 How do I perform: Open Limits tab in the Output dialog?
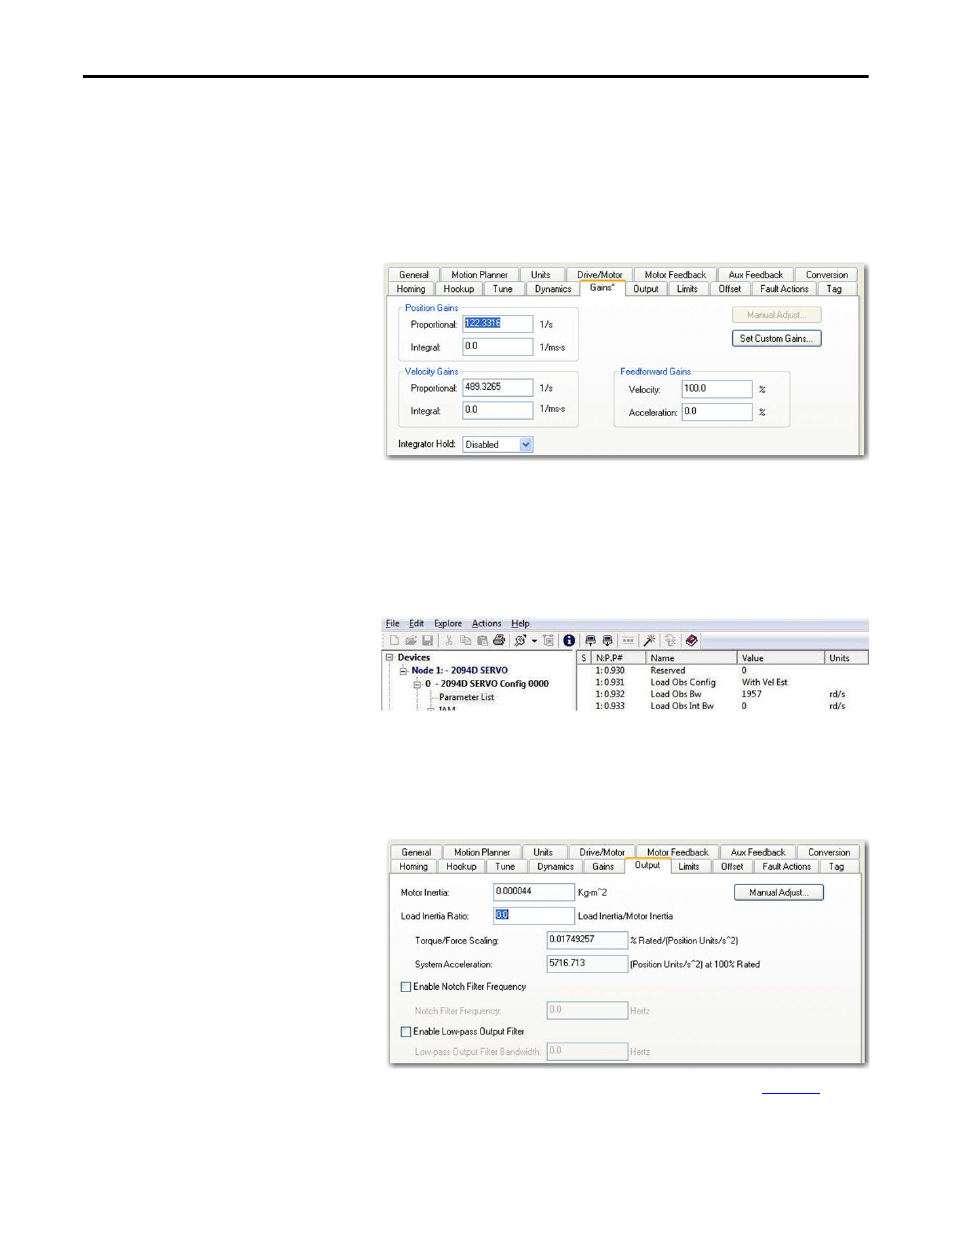coord(689,867)
